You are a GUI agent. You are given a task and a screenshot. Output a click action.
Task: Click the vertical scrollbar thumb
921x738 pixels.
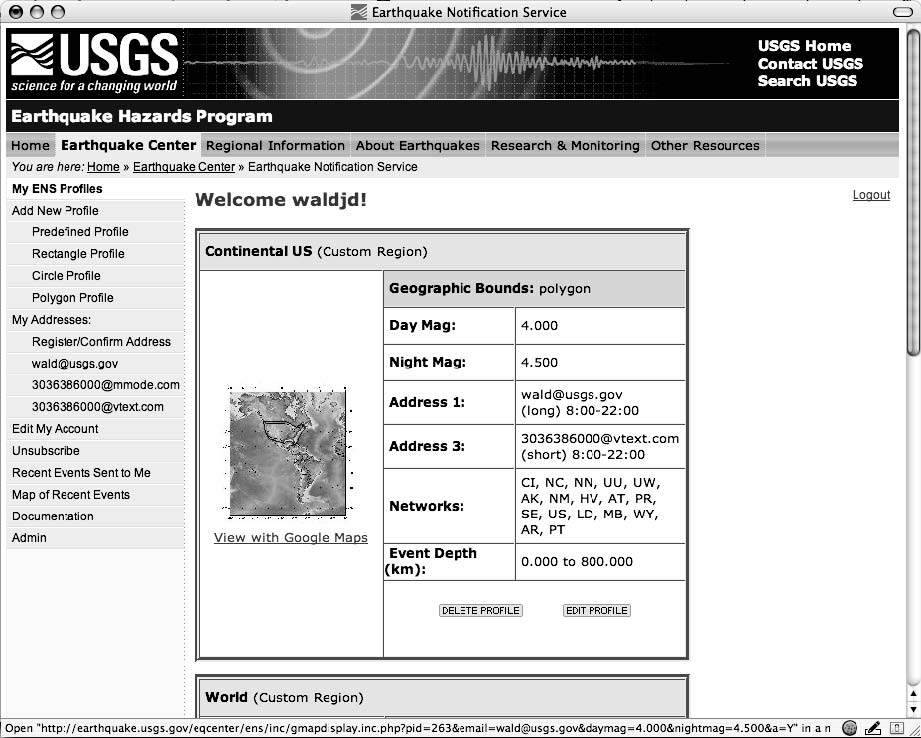click(x=913, y=193)
